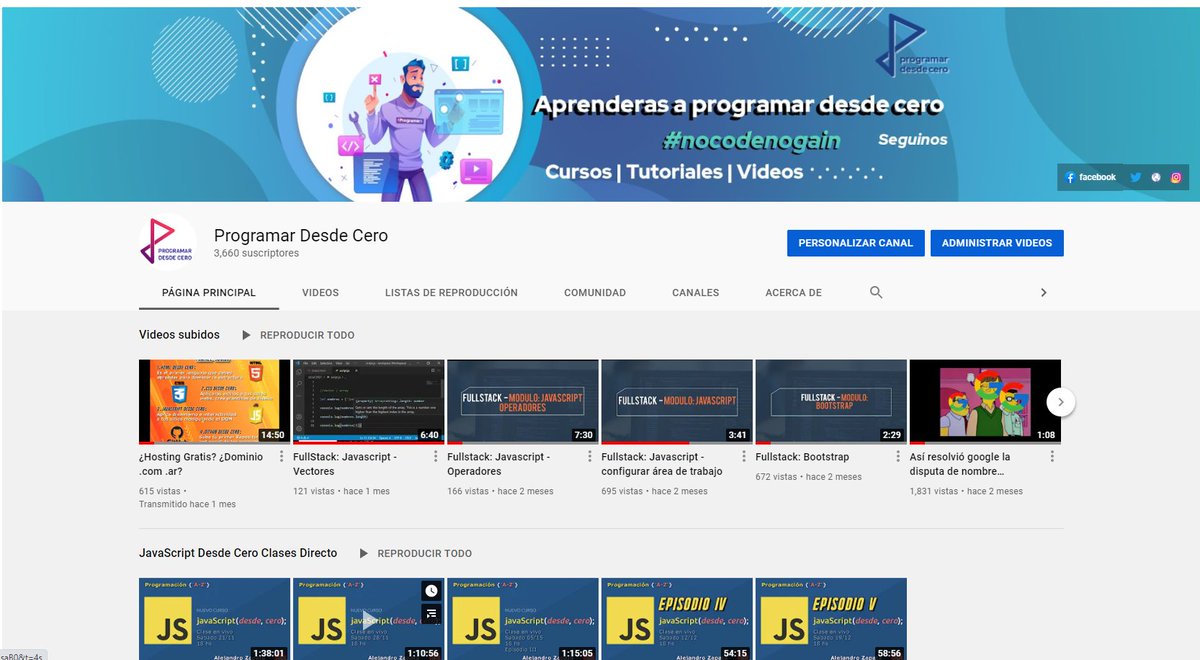Screen dimensions: 1200x660
Task: Open the Hosting Gratis video thumbnail
Action: coord(215,402)
